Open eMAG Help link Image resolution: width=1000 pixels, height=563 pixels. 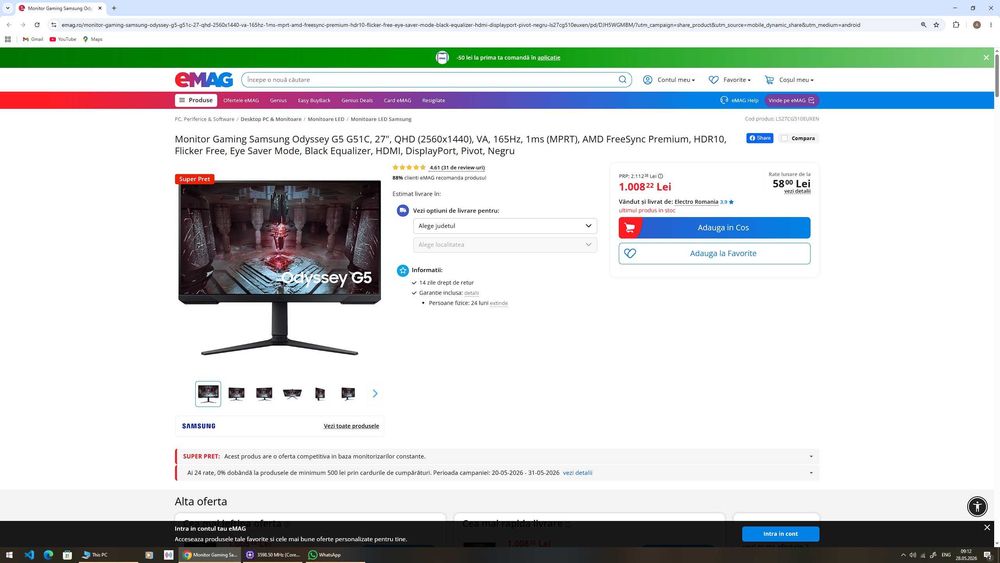739,100
